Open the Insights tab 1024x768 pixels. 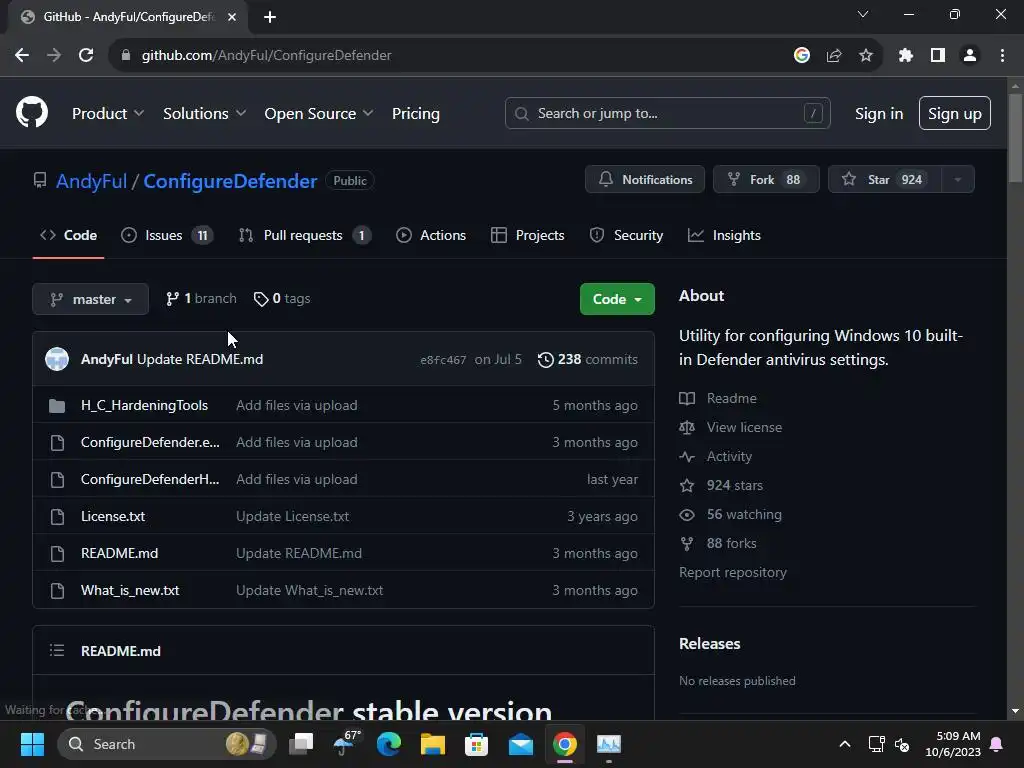[724, 235]
